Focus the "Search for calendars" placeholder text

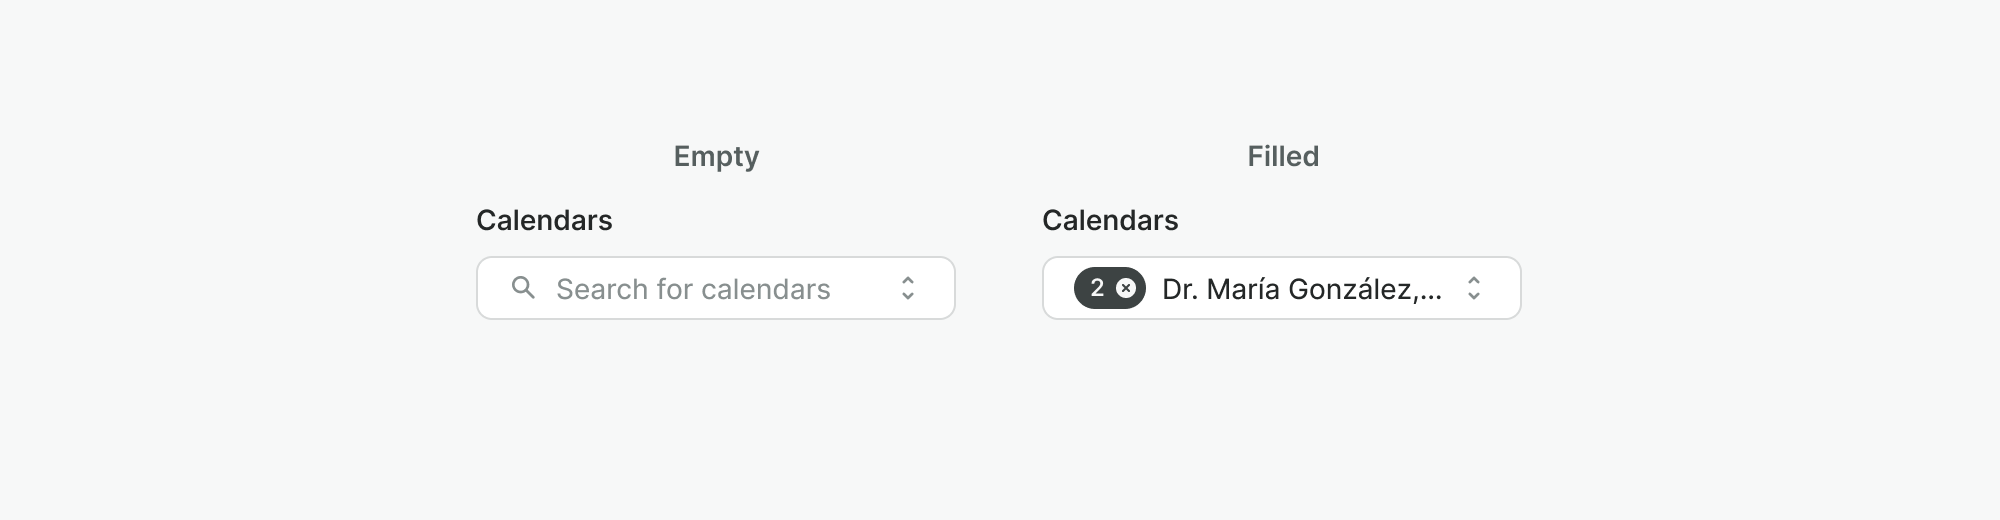[x=692, y=289]
